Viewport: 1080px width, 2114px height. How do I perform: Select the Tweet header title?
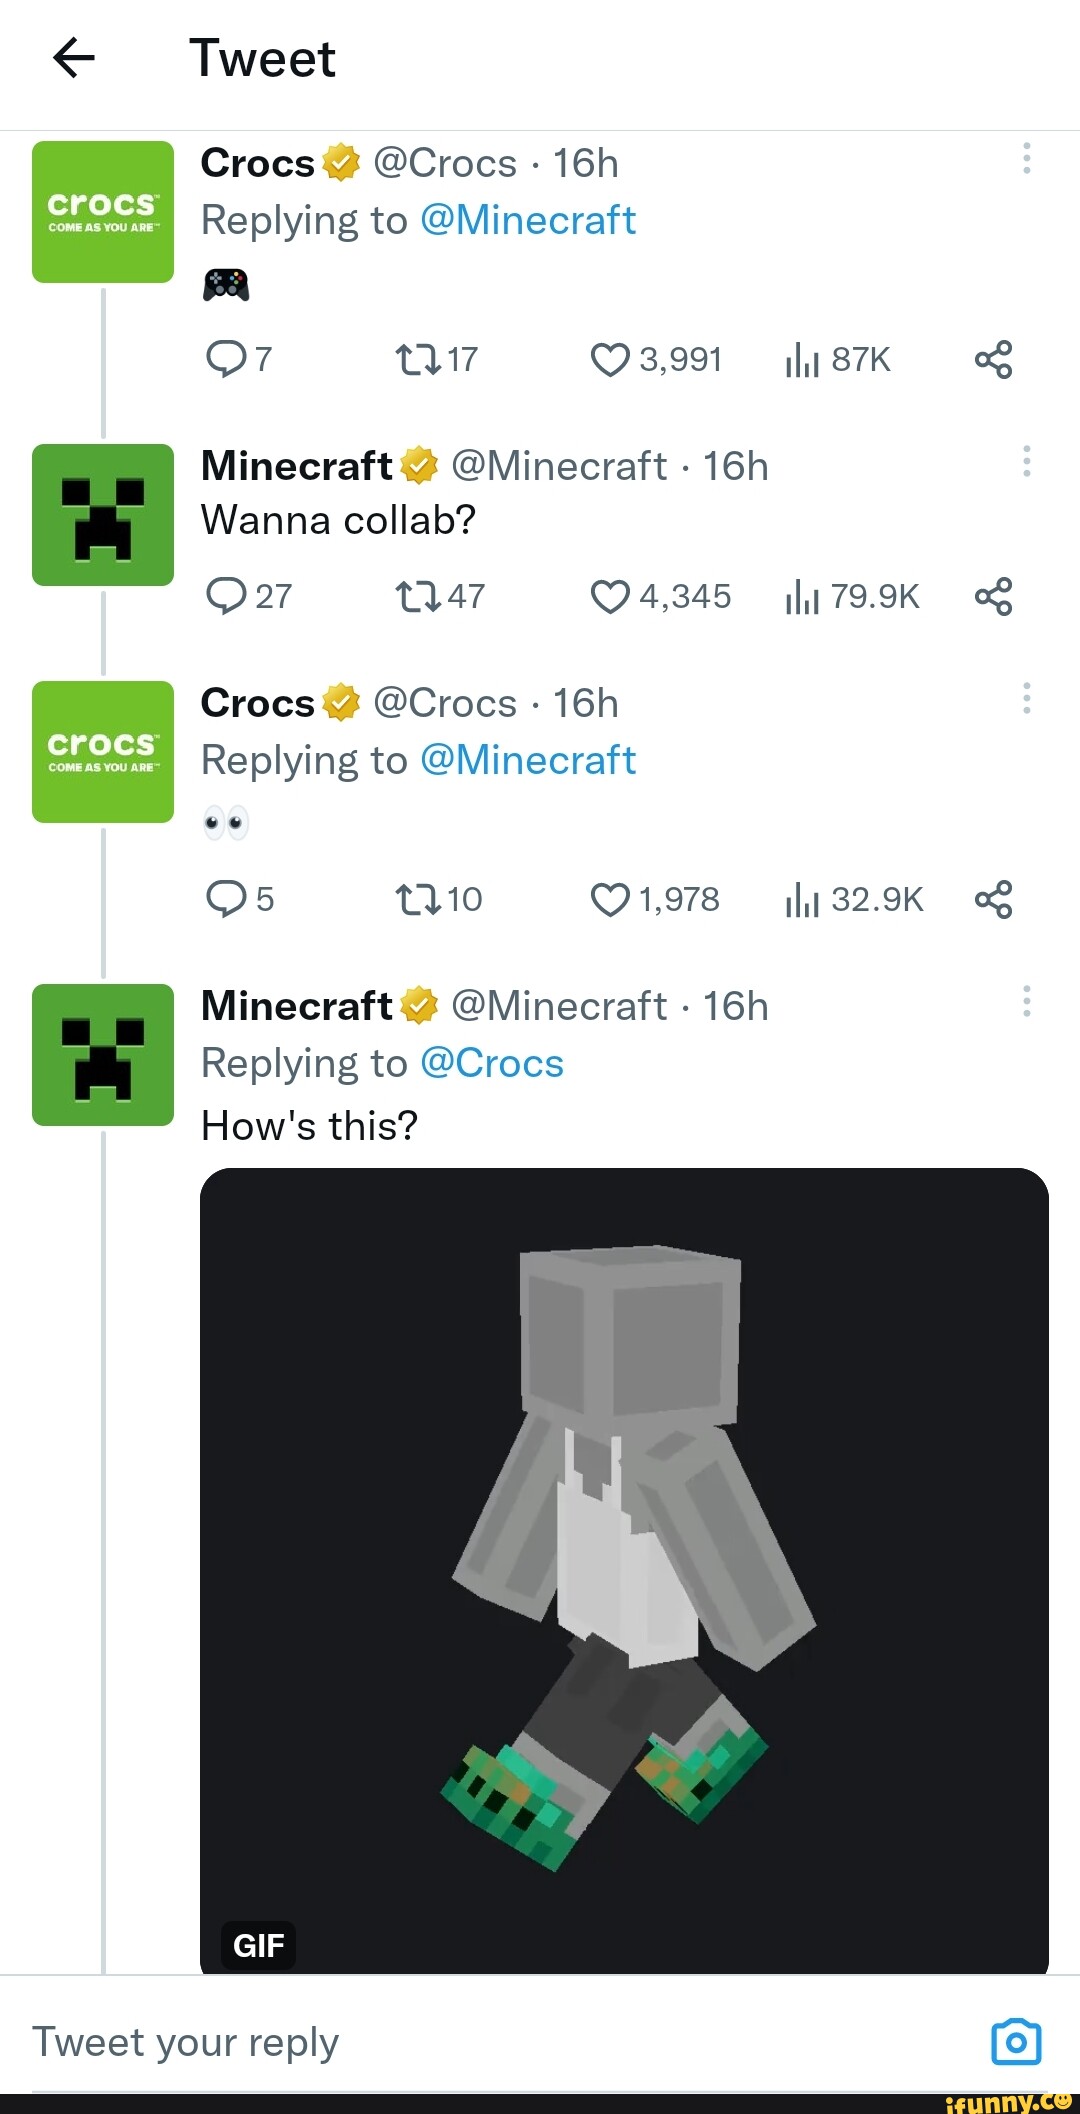[x=263, y=58]
